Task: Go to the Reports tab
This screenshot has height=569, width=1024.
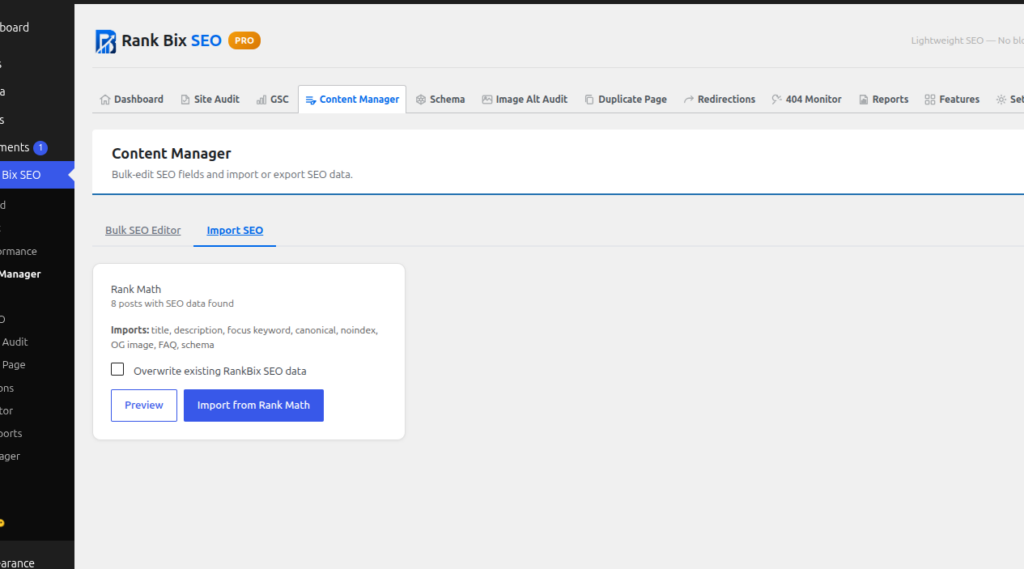Action: tap(883, 99)
